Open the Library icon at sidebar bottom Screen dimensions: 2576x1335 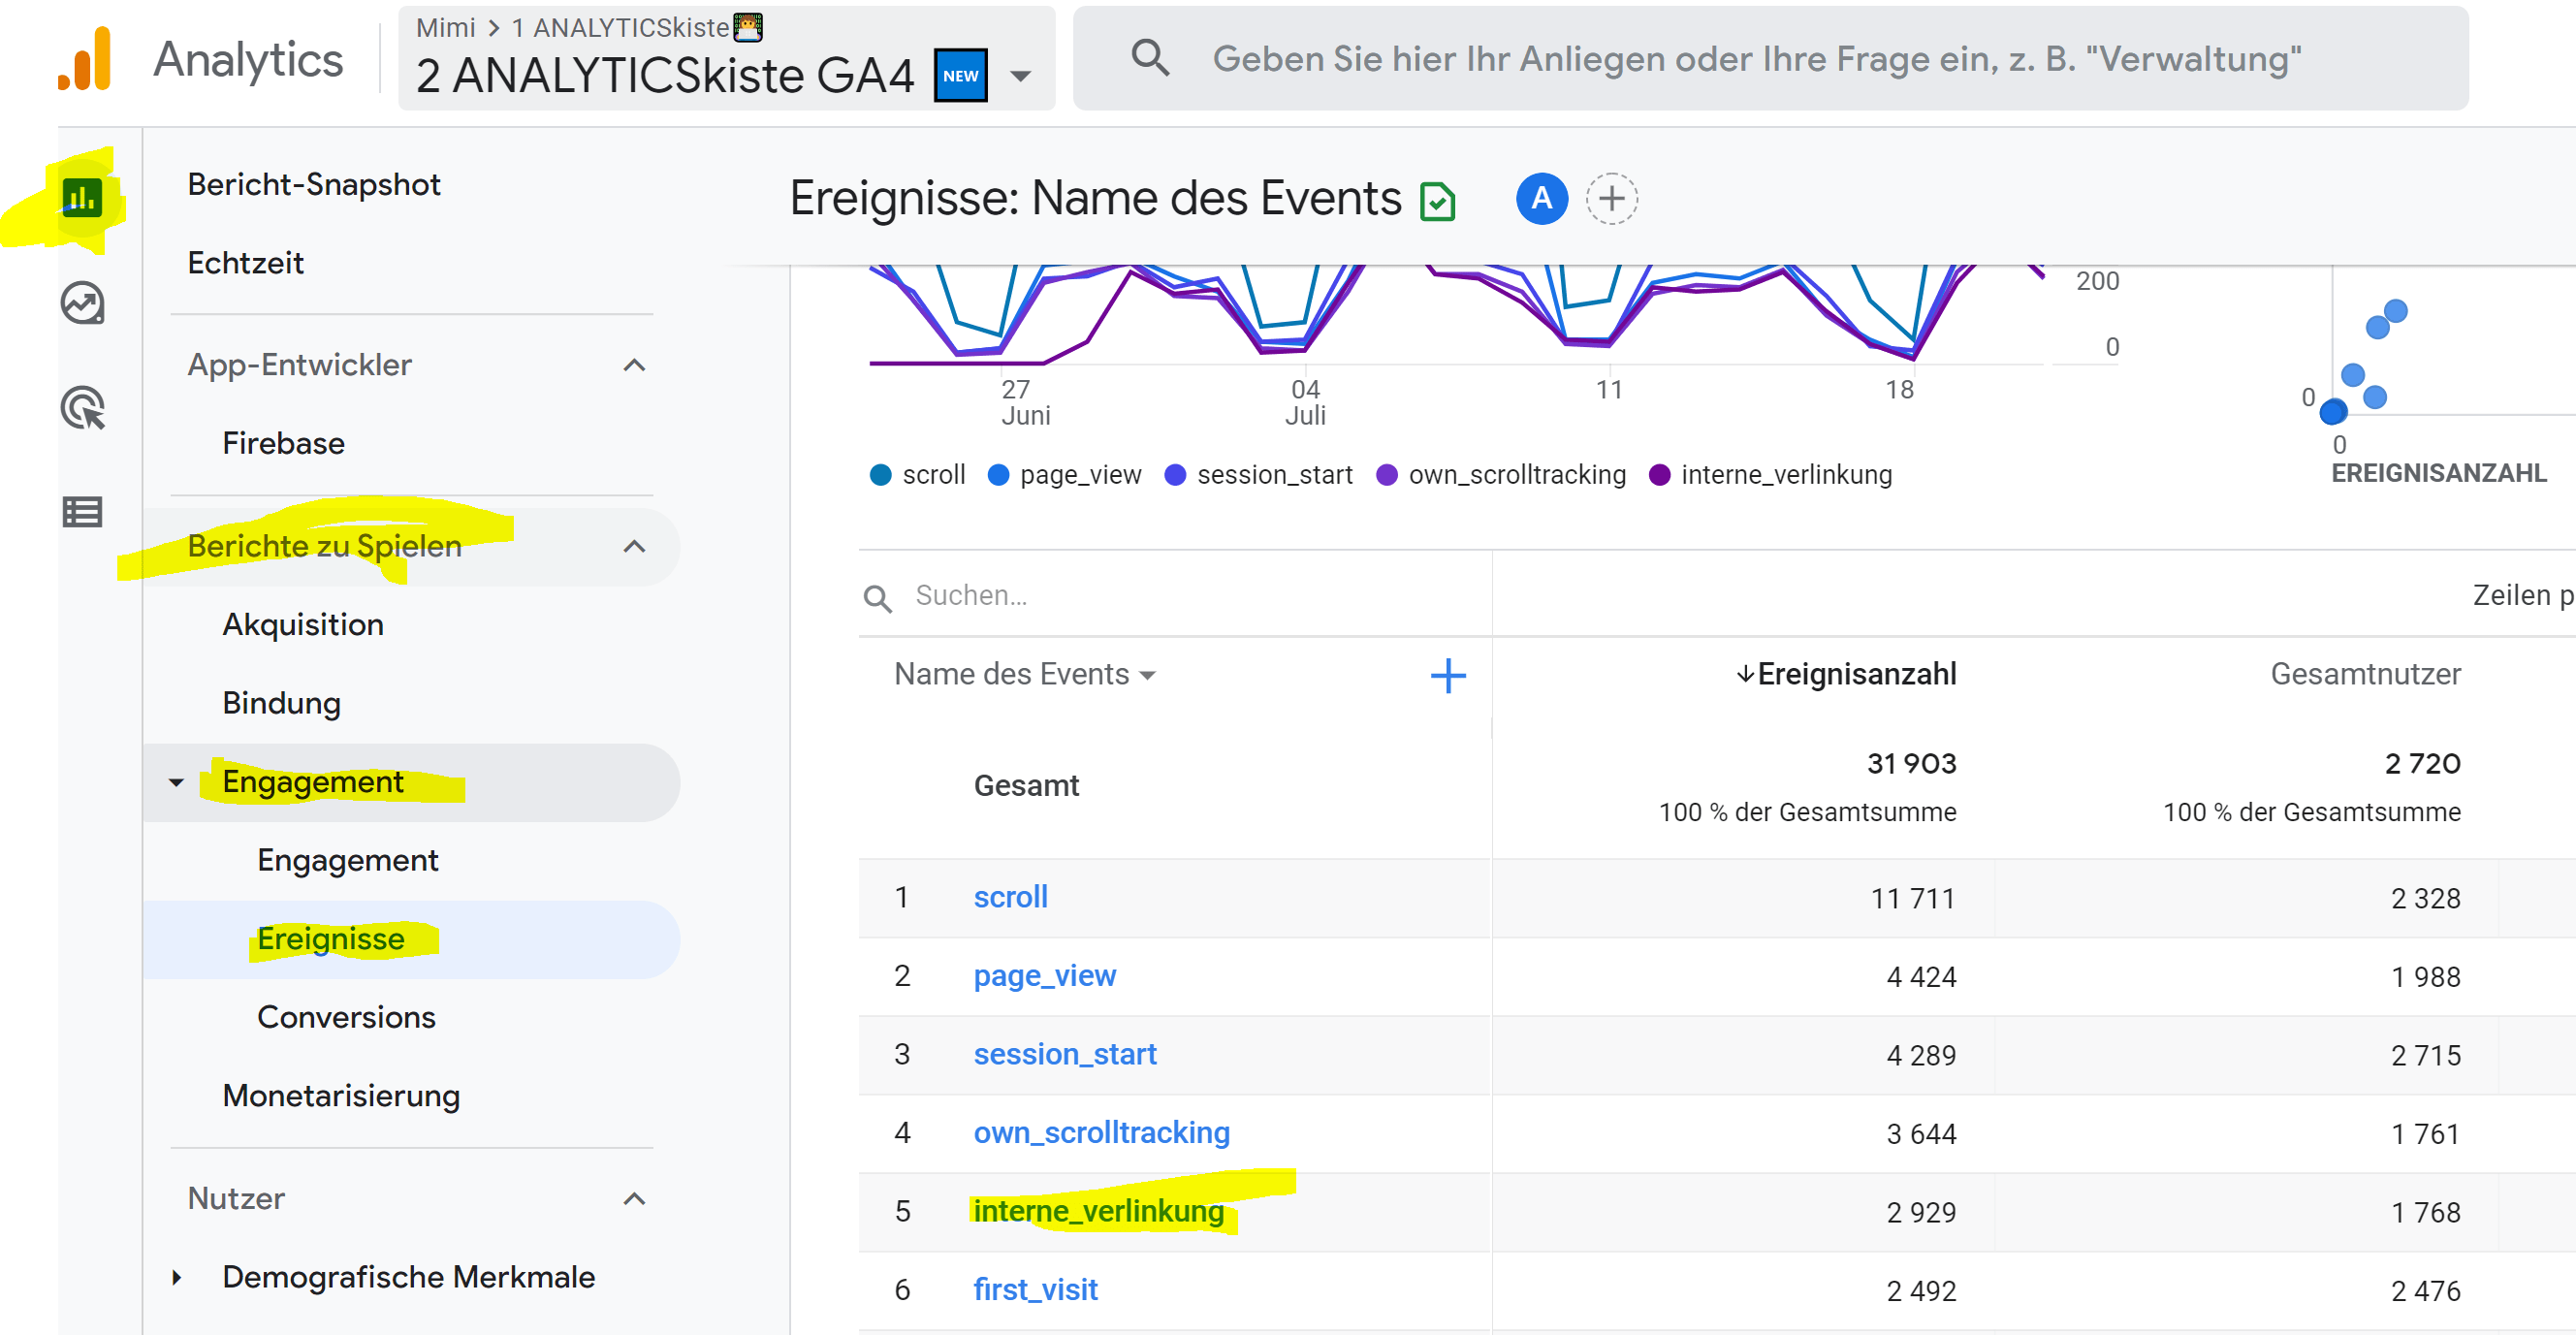point(82,512)
